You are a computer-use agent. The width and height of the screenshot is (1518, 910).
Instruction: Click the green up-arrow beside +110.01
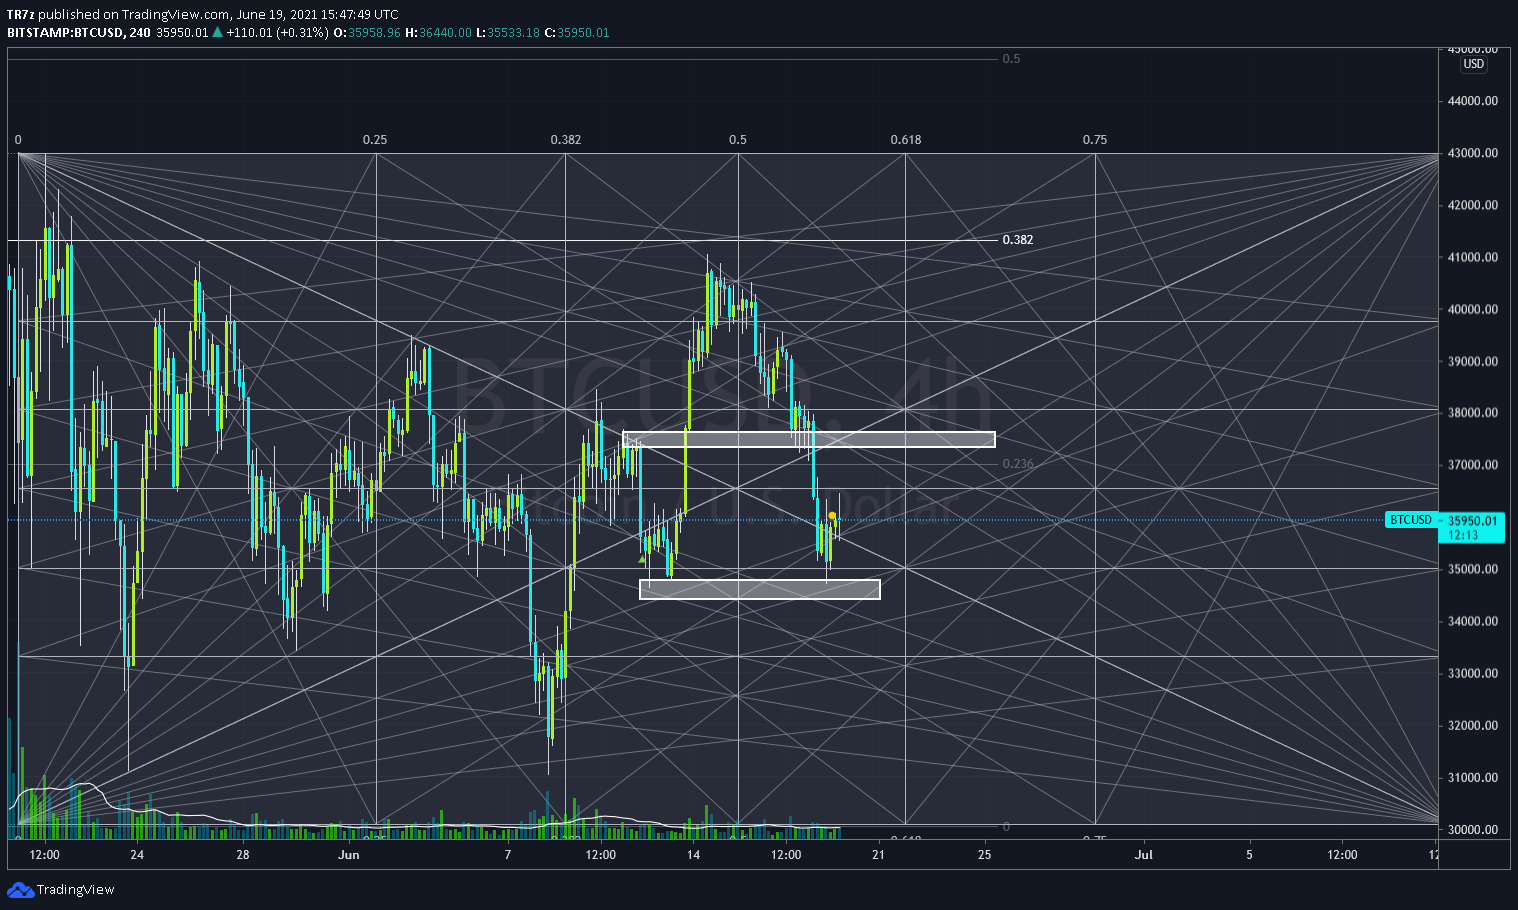click(x=217, y=33)
